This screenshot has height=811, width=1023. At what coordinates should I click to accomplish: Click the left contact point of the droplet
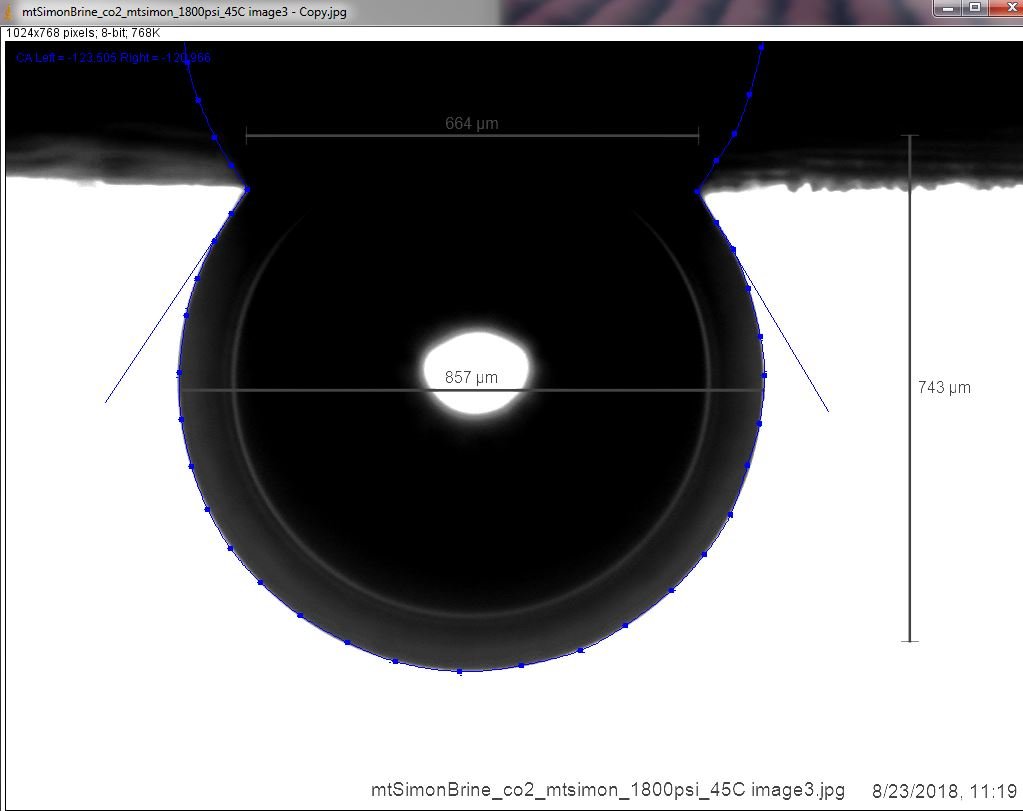click(247, 190)
